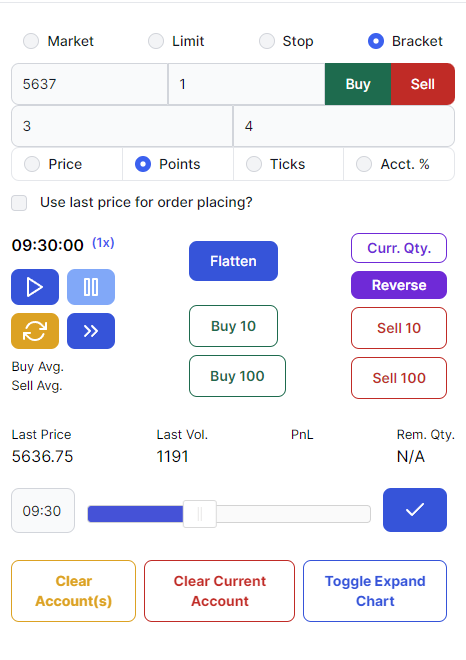The image size is (466, 660).
Task: Enable use last price for order placing
Action: point(19,202)
